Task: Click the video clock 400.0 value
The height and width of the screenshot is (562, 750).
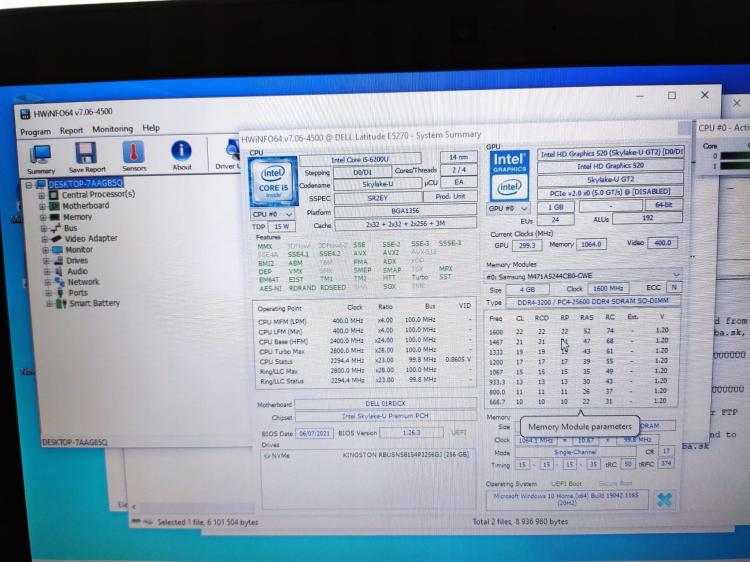Action: [662, 243]
